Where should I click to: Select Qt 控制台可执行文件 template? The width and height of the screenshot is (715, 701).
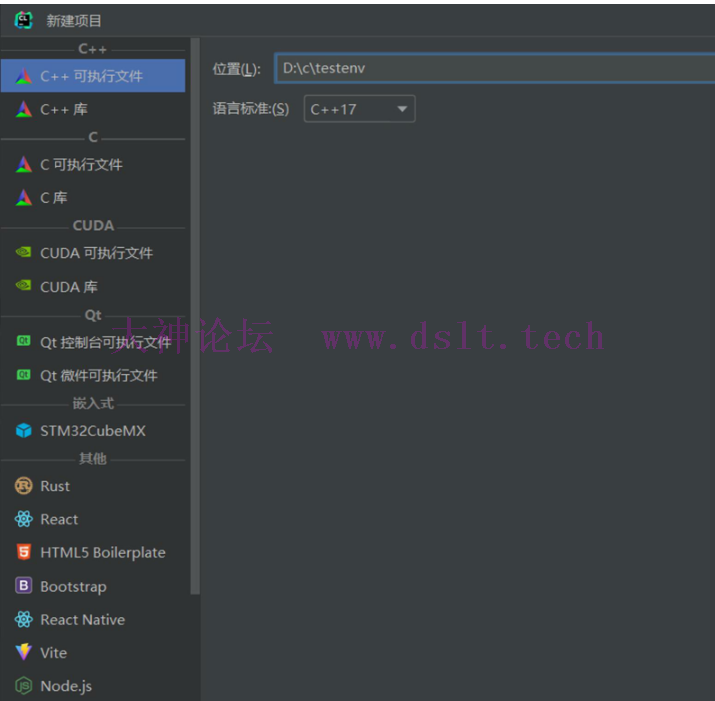coord(93,342)
